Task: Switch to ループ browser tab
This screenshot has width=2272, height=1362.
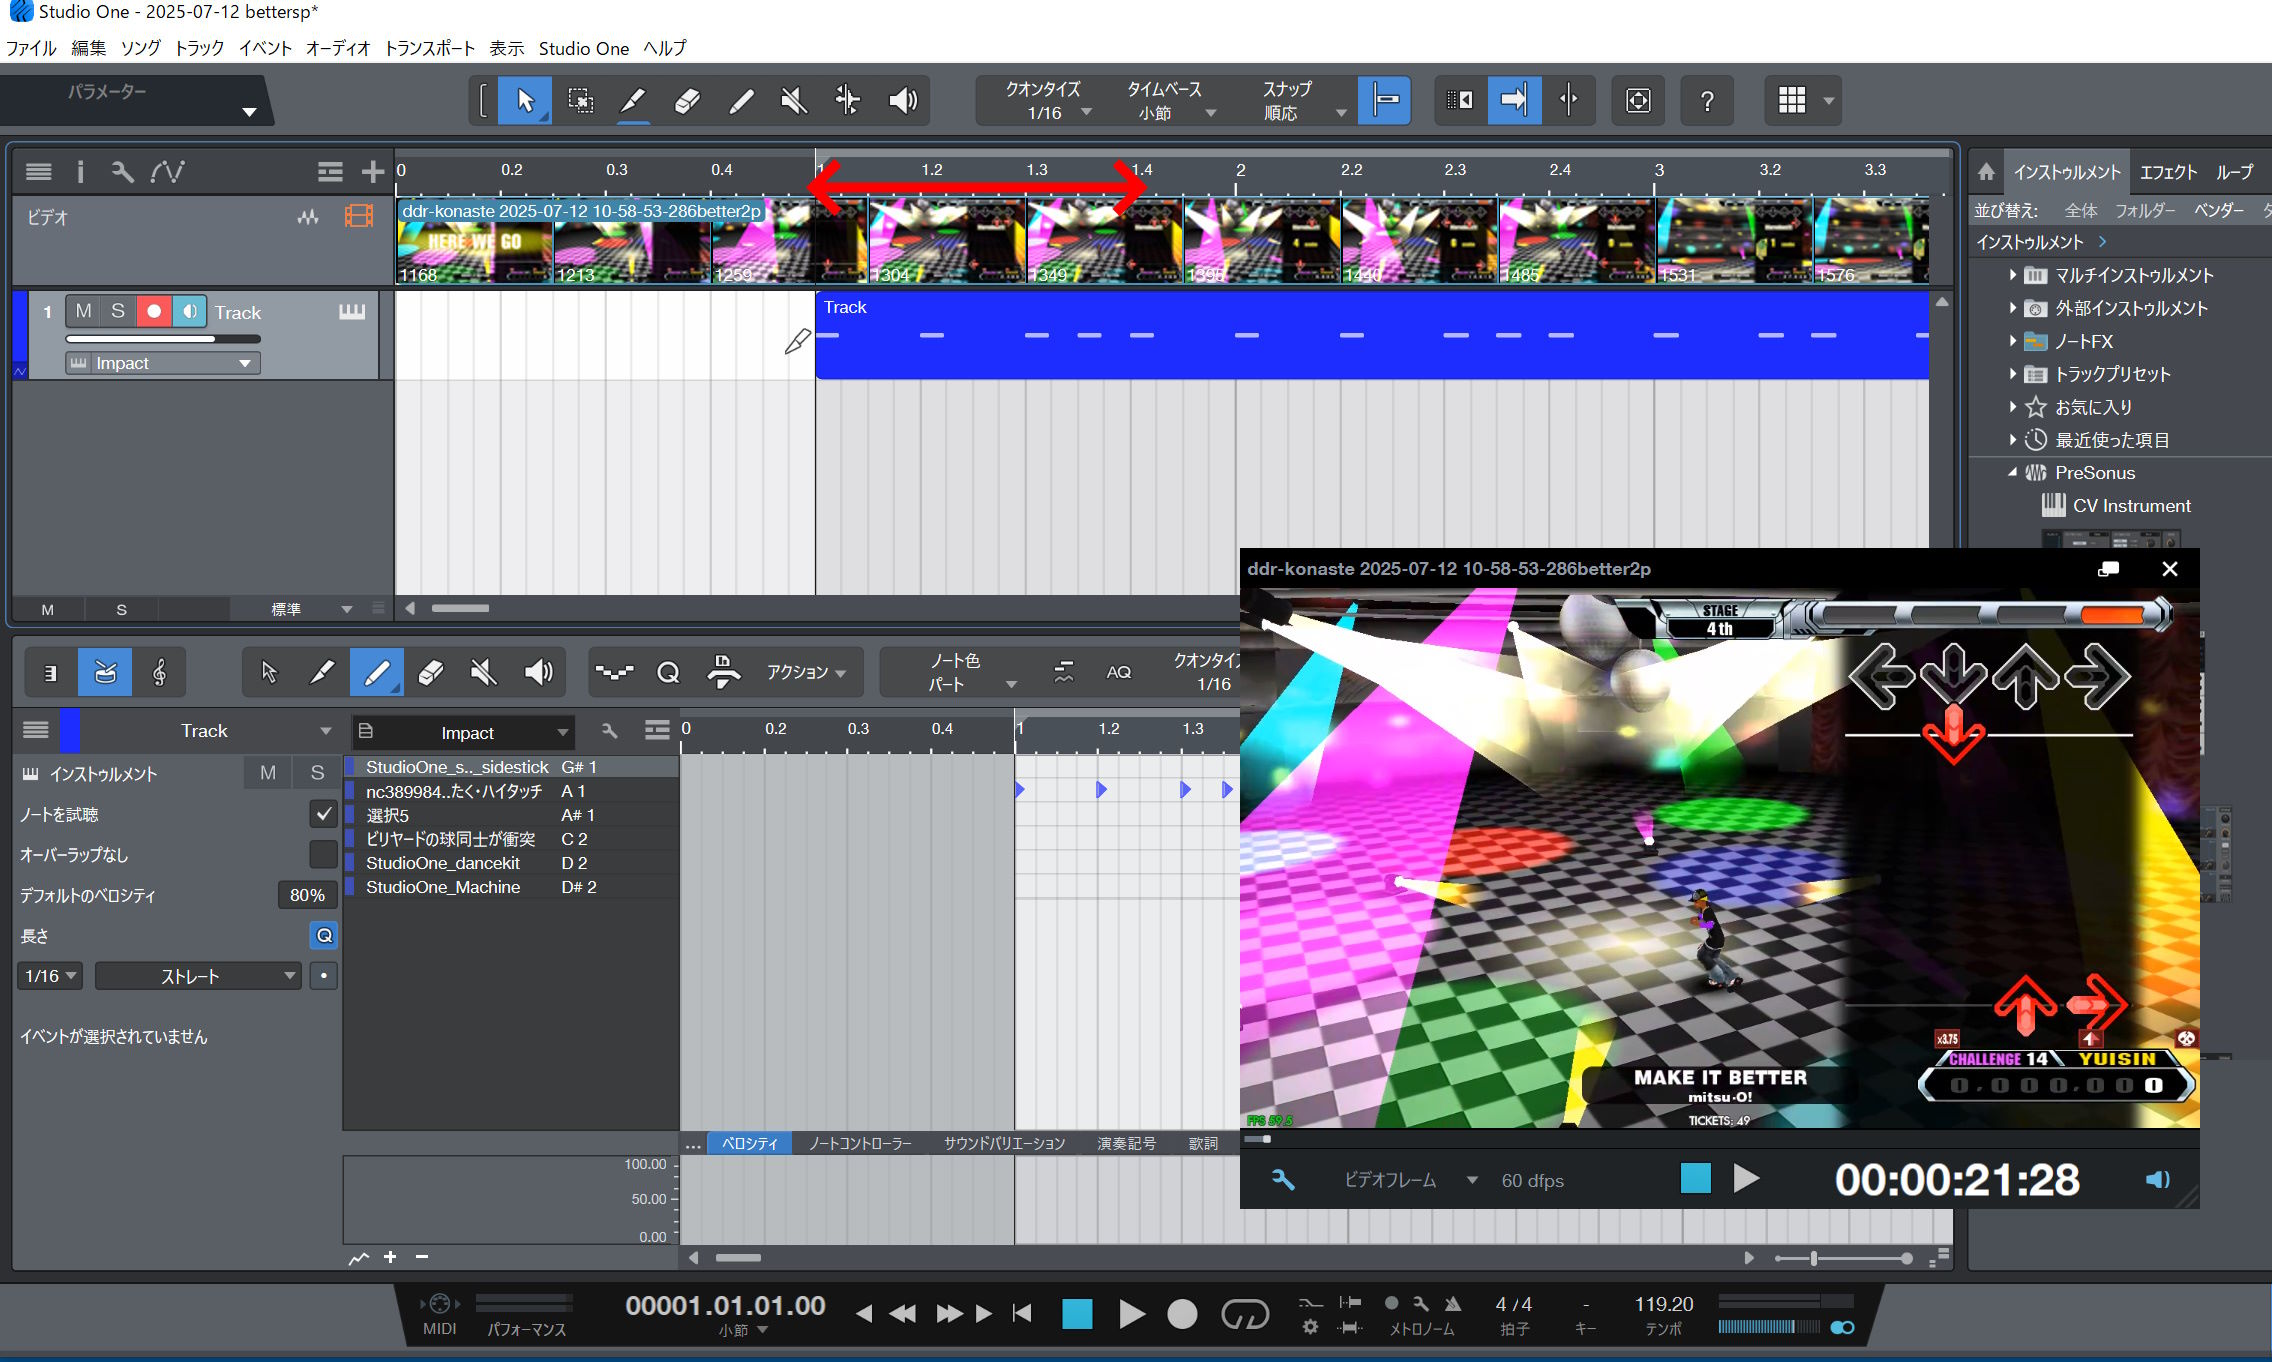Action: (x=2234, y=172)
